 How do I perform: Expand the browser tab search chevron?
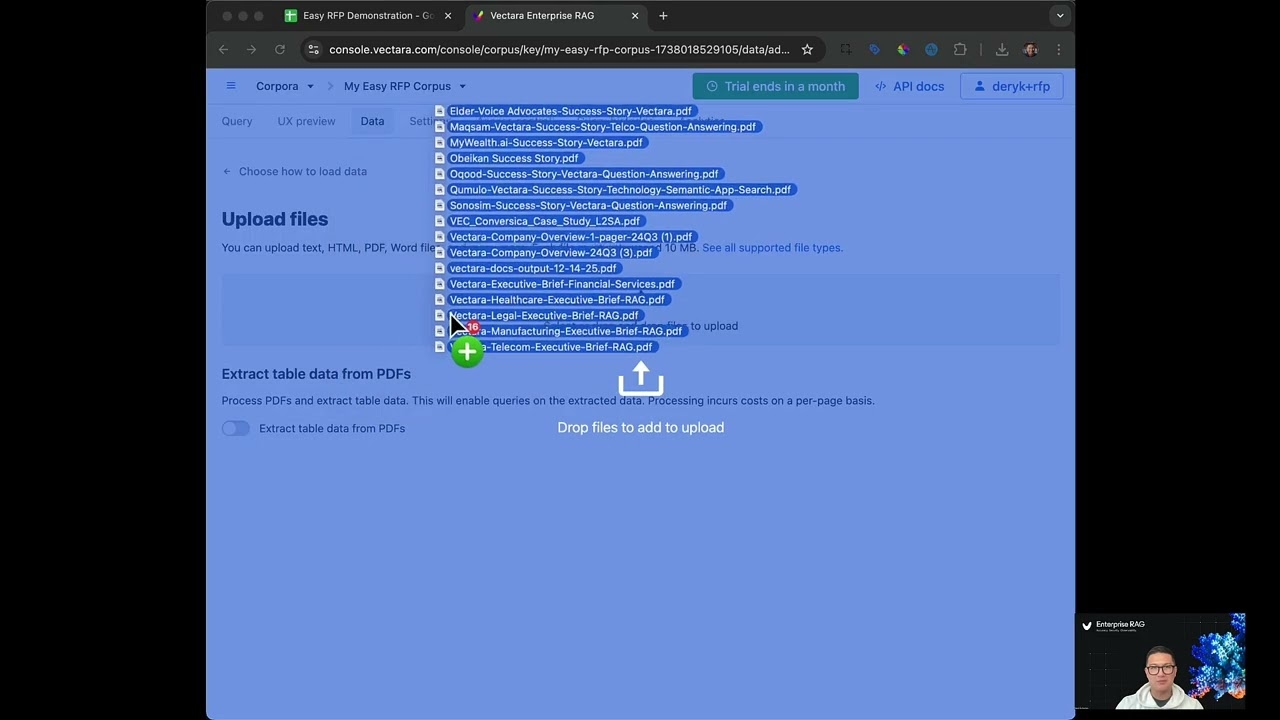(1060, 16)
